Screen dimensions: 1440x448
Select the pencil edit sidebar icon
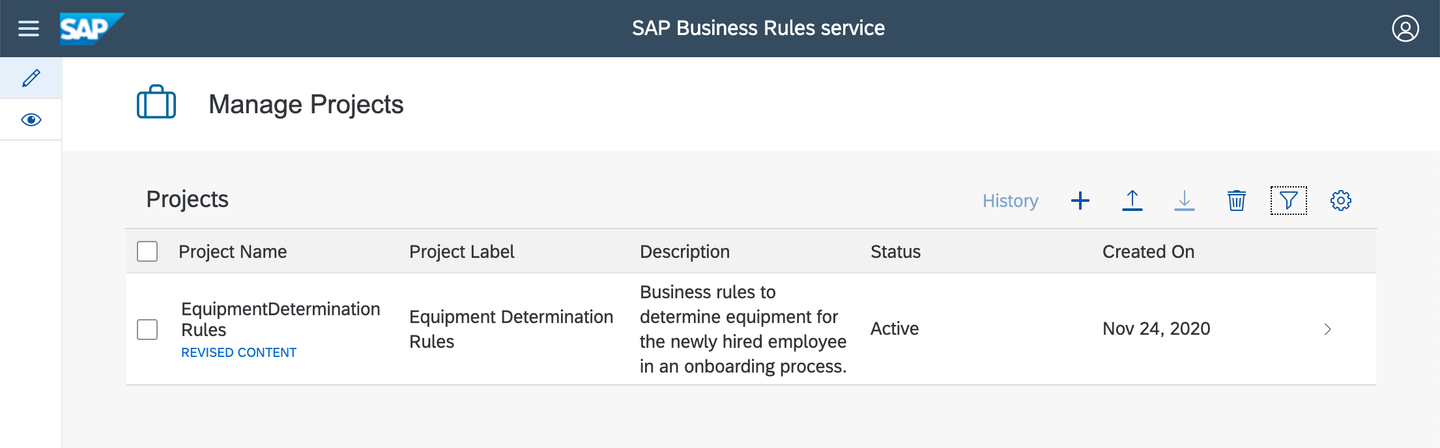coord(31,78)
